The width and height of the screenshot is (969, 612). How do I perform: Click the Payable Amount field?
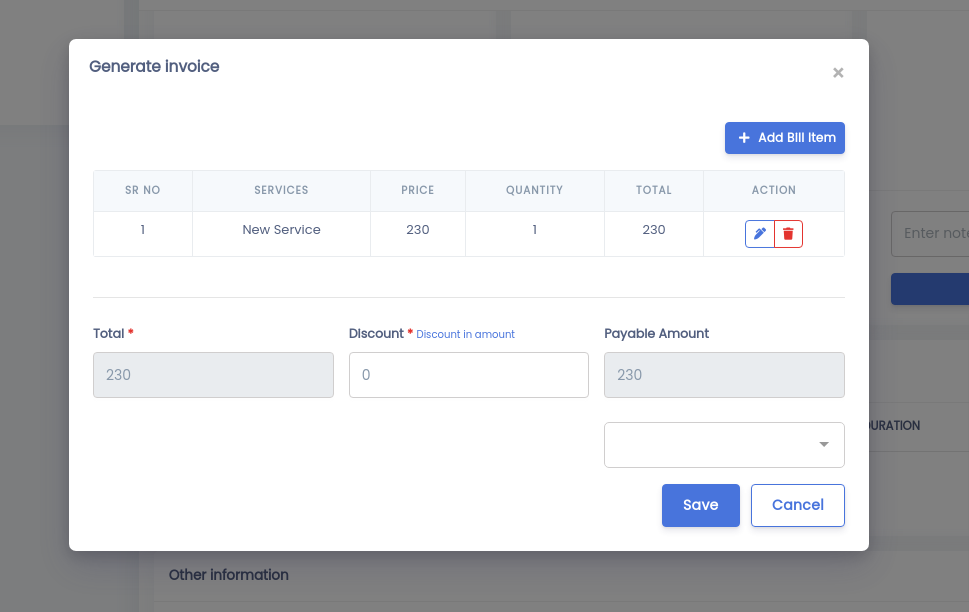tap(724, 375)
